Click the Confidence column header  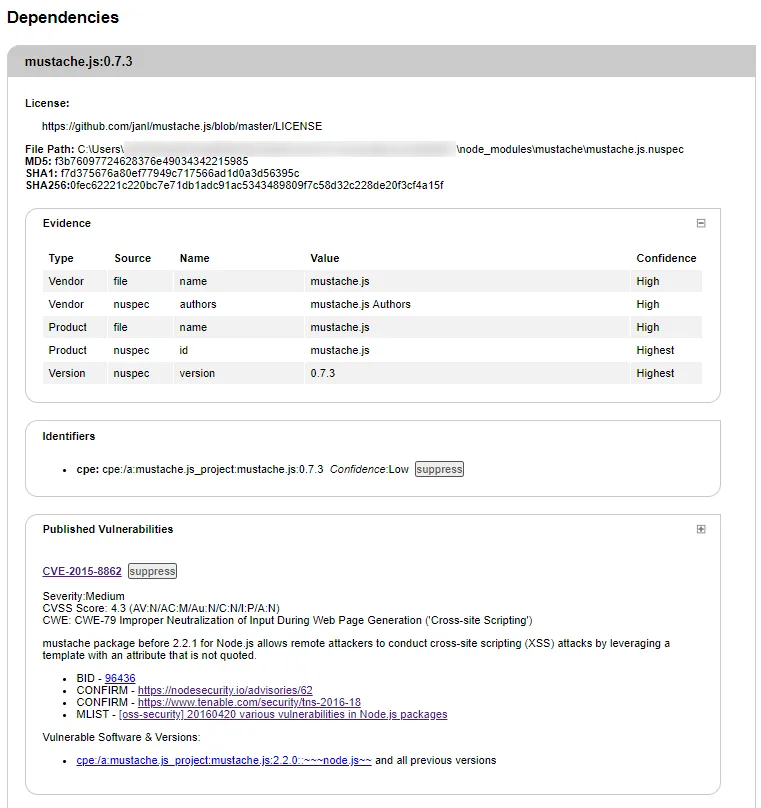[x=666, y=258]
